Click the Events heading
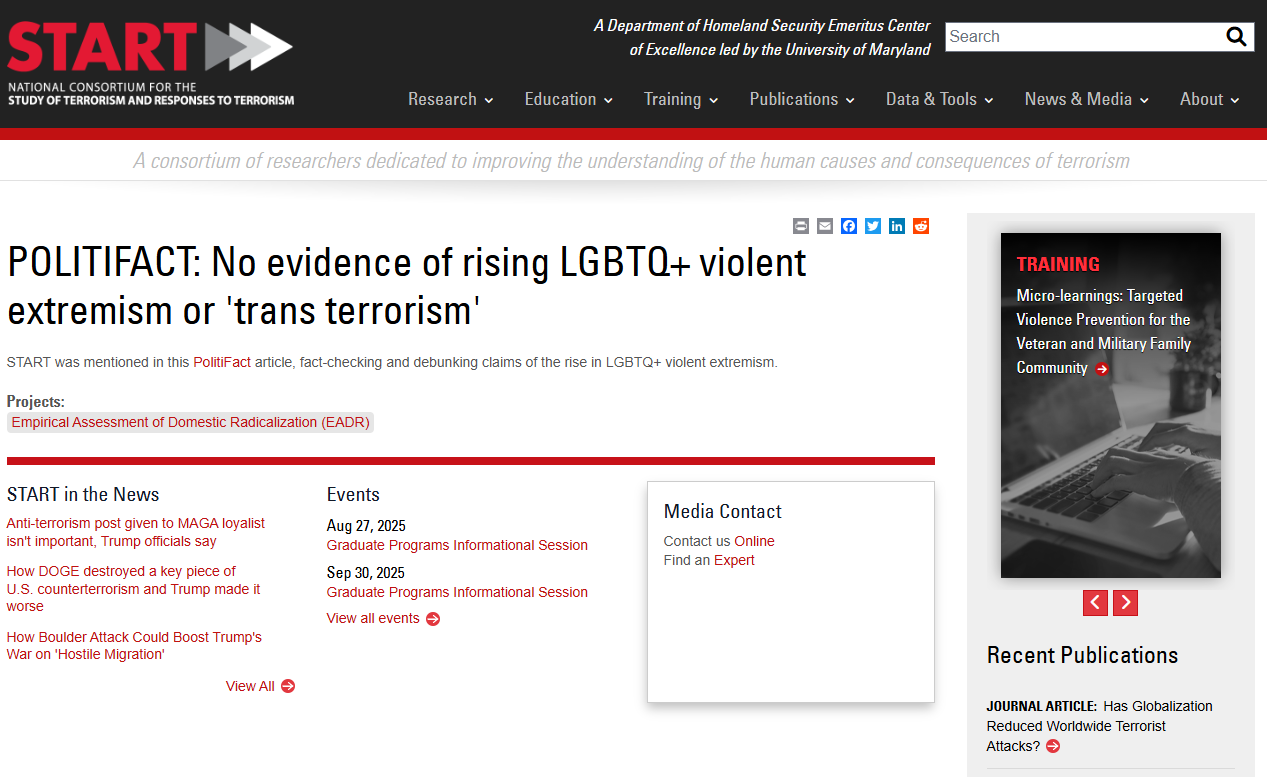Viewport: 1267px width, 777px height. [353, 494]
